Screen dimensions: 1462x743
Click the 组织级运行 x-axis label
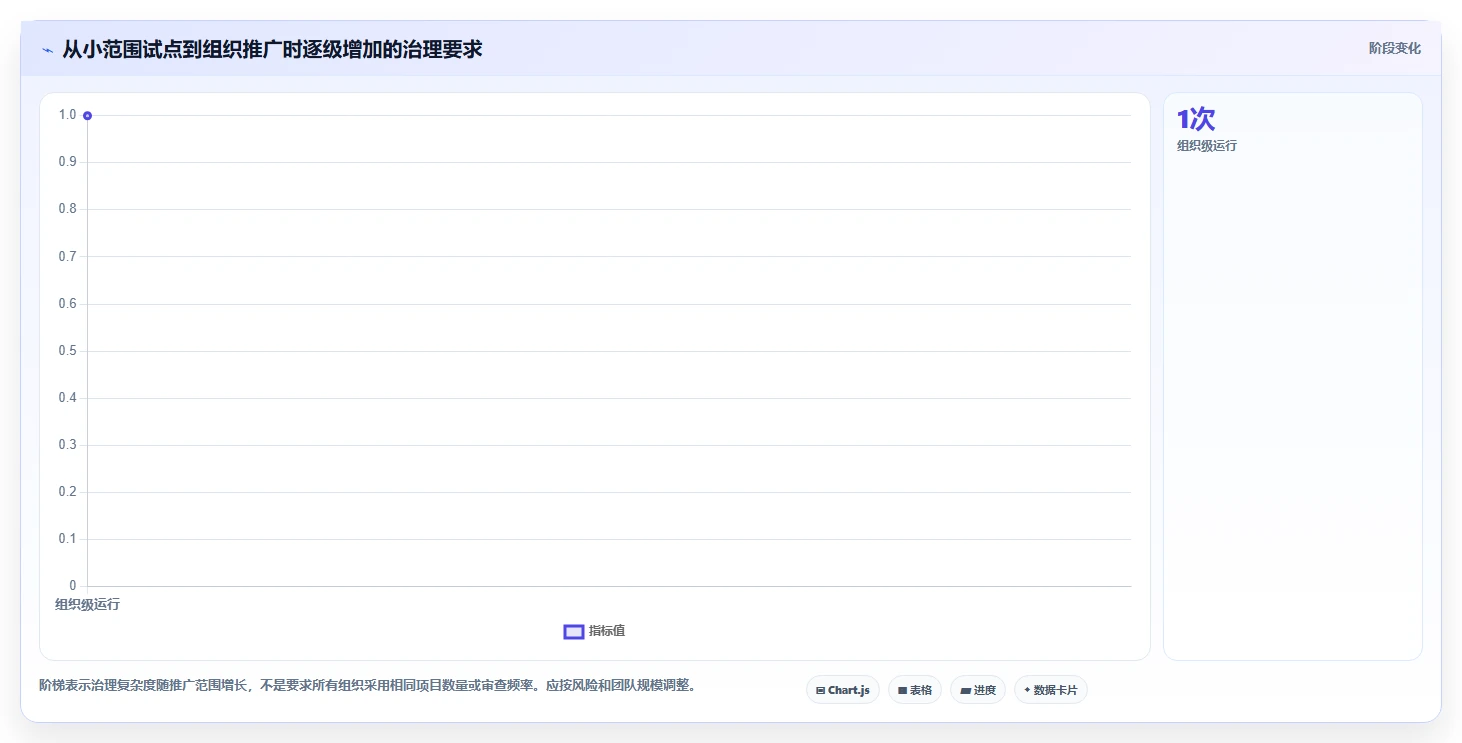pos(87,604)
